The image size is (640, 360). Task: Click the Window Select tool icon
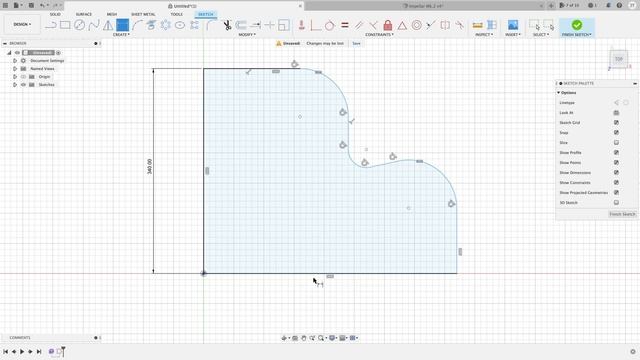tap(534, 25)
